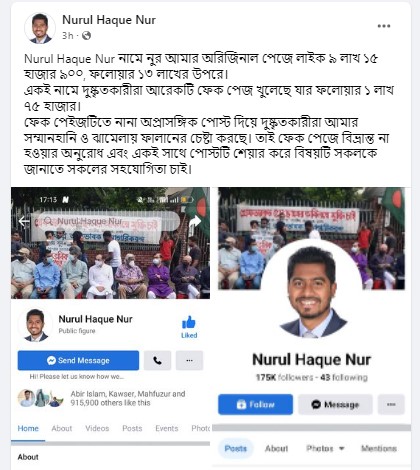The image size is (420, 470).
Task: Select the Events tab
Action: [x=167, y=428]
